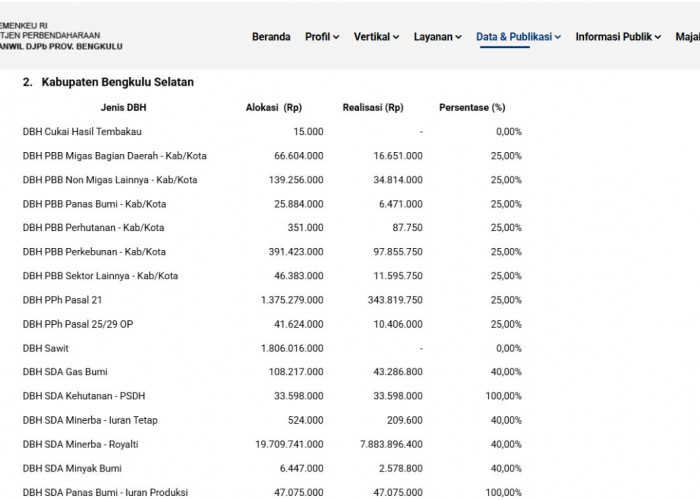Open the Layanan dropdown menu

point(438,37)
